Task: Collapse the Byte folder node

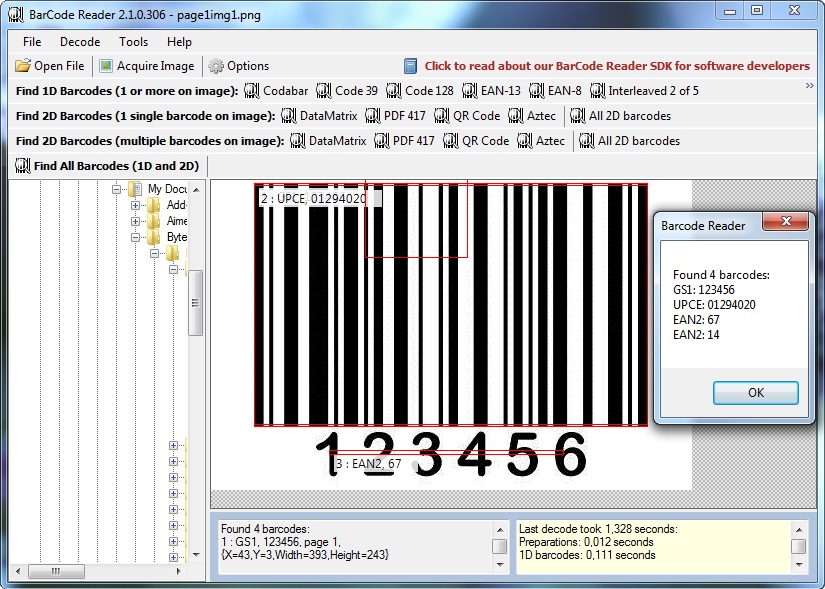Action: pos(135,237)
